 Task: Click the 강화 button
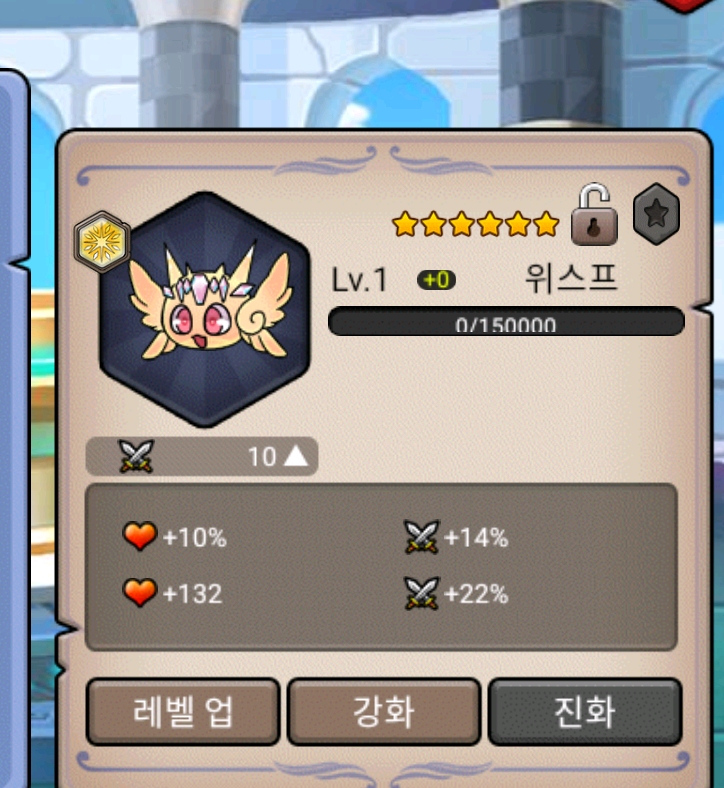tap(384, 712)
